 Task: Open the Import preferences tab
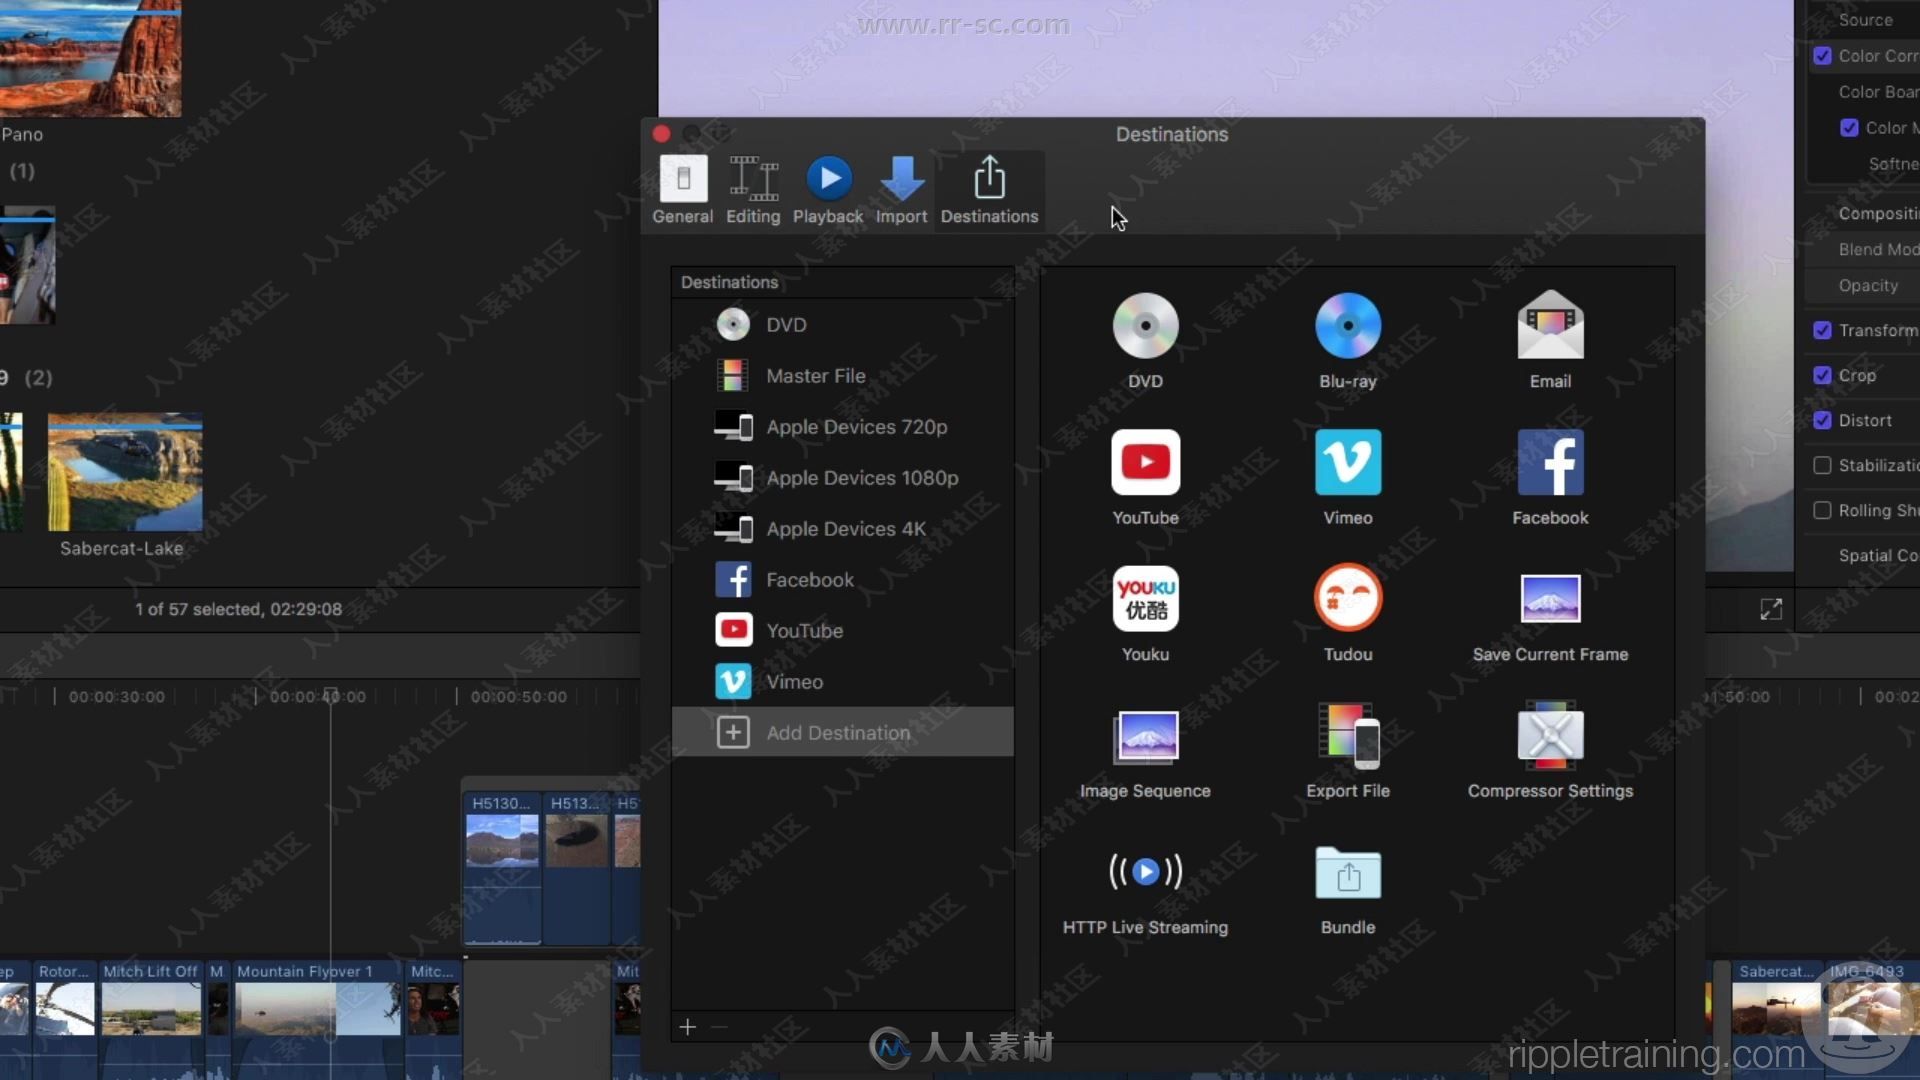pyautogui.click(x=902, y=189)
